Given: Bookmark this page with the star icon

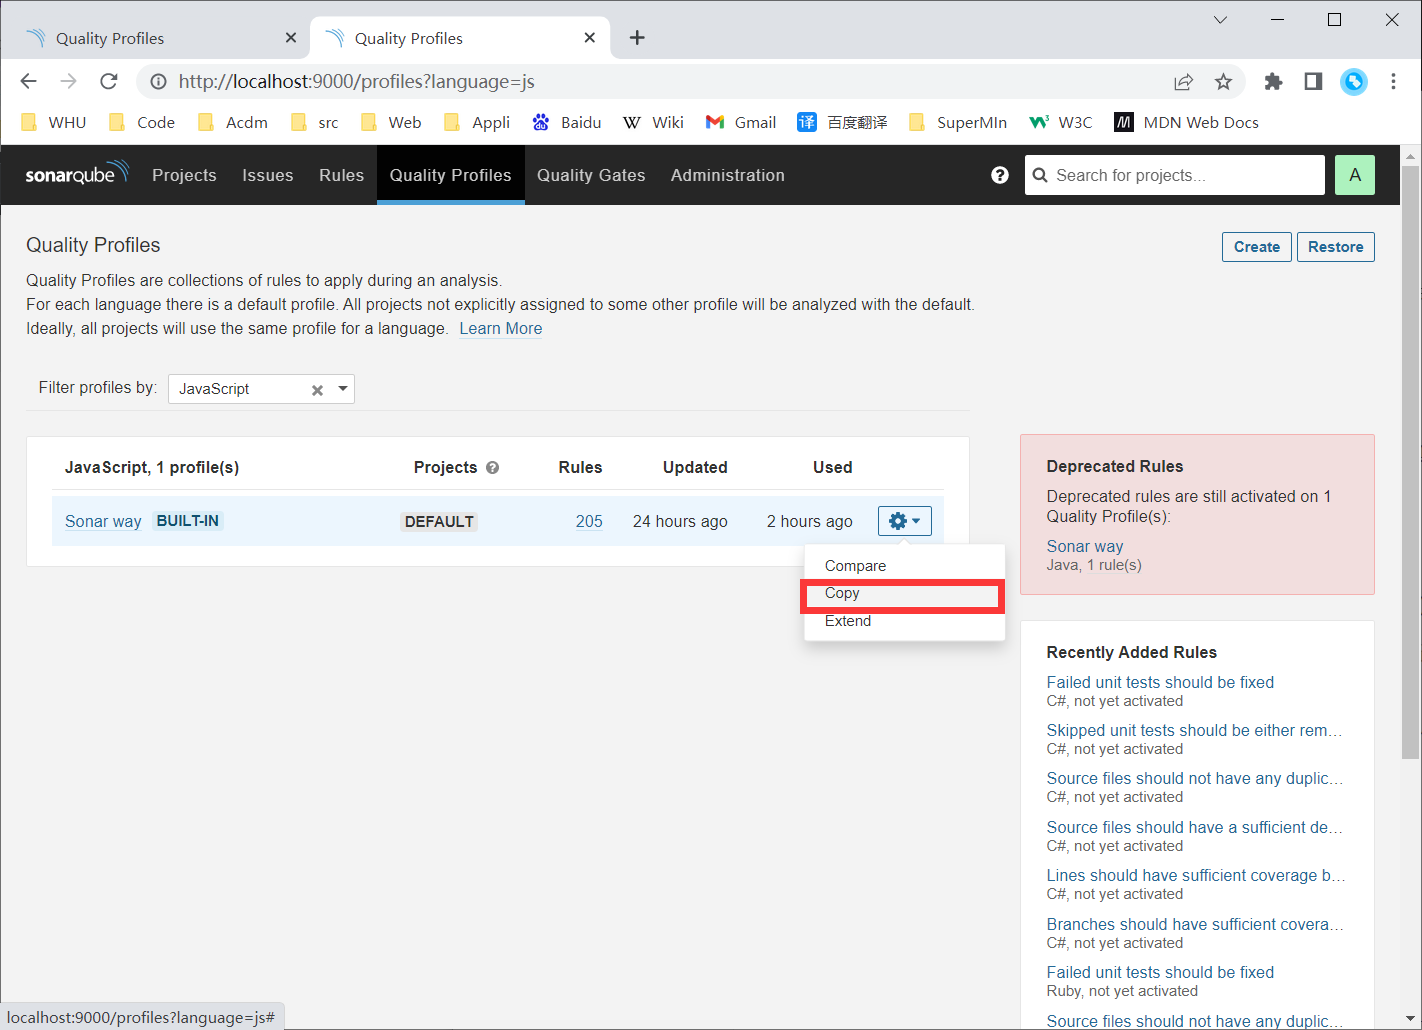Looking at the screenshot, I should pyautogui.click(x=1223, y=82).
